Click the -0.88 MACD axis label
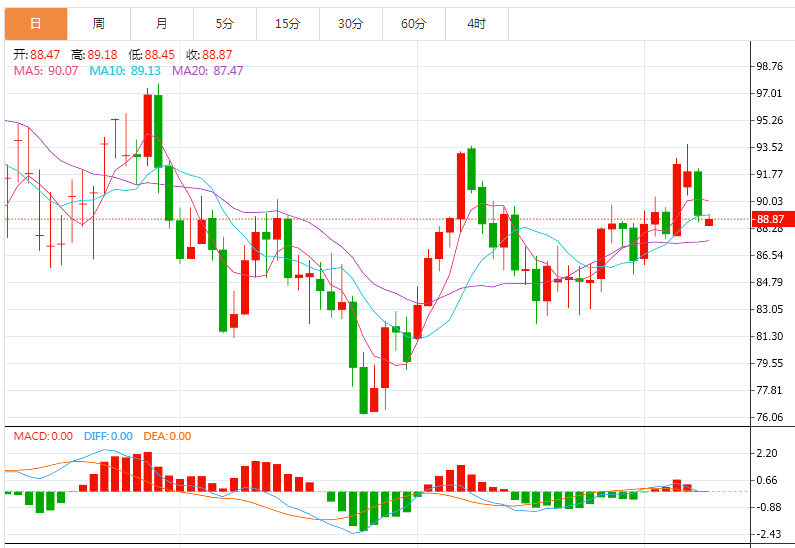The height and width of the screenshot is (548, 795). click(x=769, y=507)
